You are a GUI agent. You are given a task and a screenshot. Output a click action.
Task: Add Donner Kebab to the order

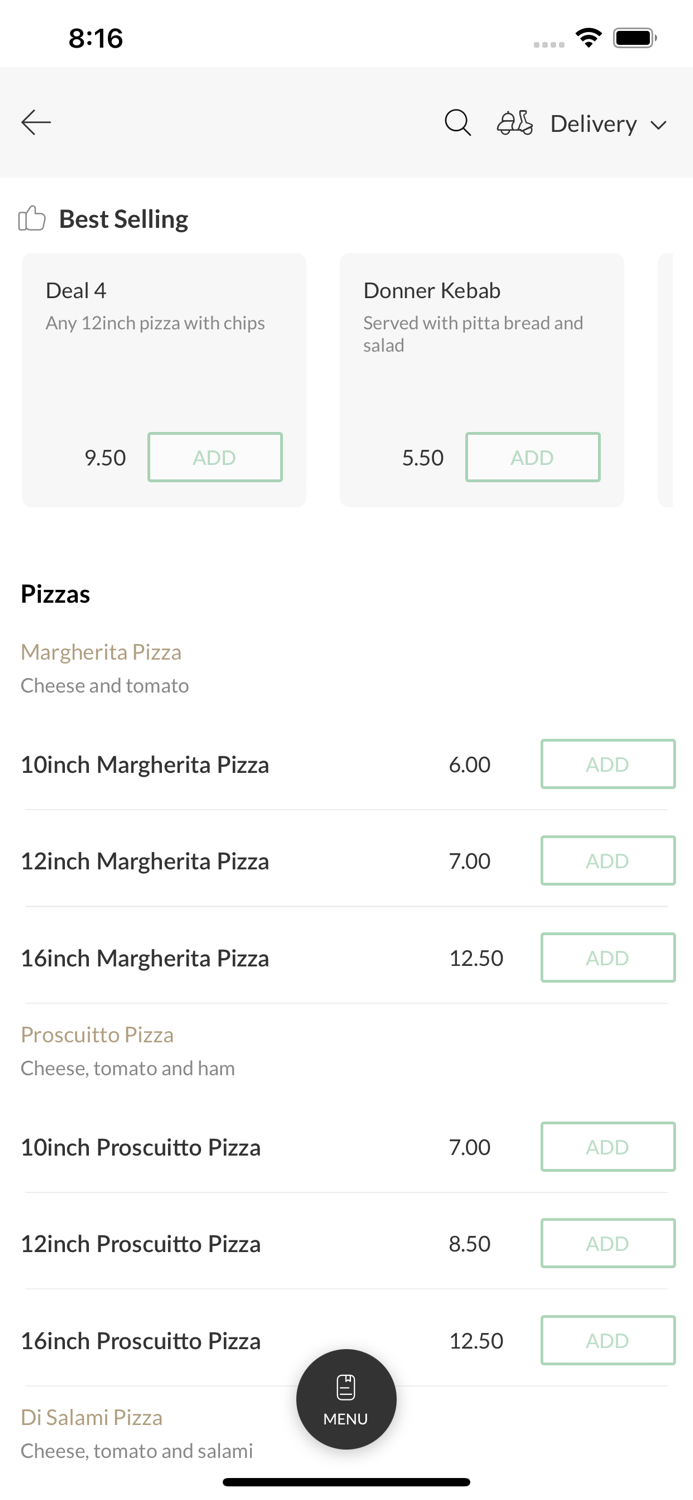pos(533,457)
